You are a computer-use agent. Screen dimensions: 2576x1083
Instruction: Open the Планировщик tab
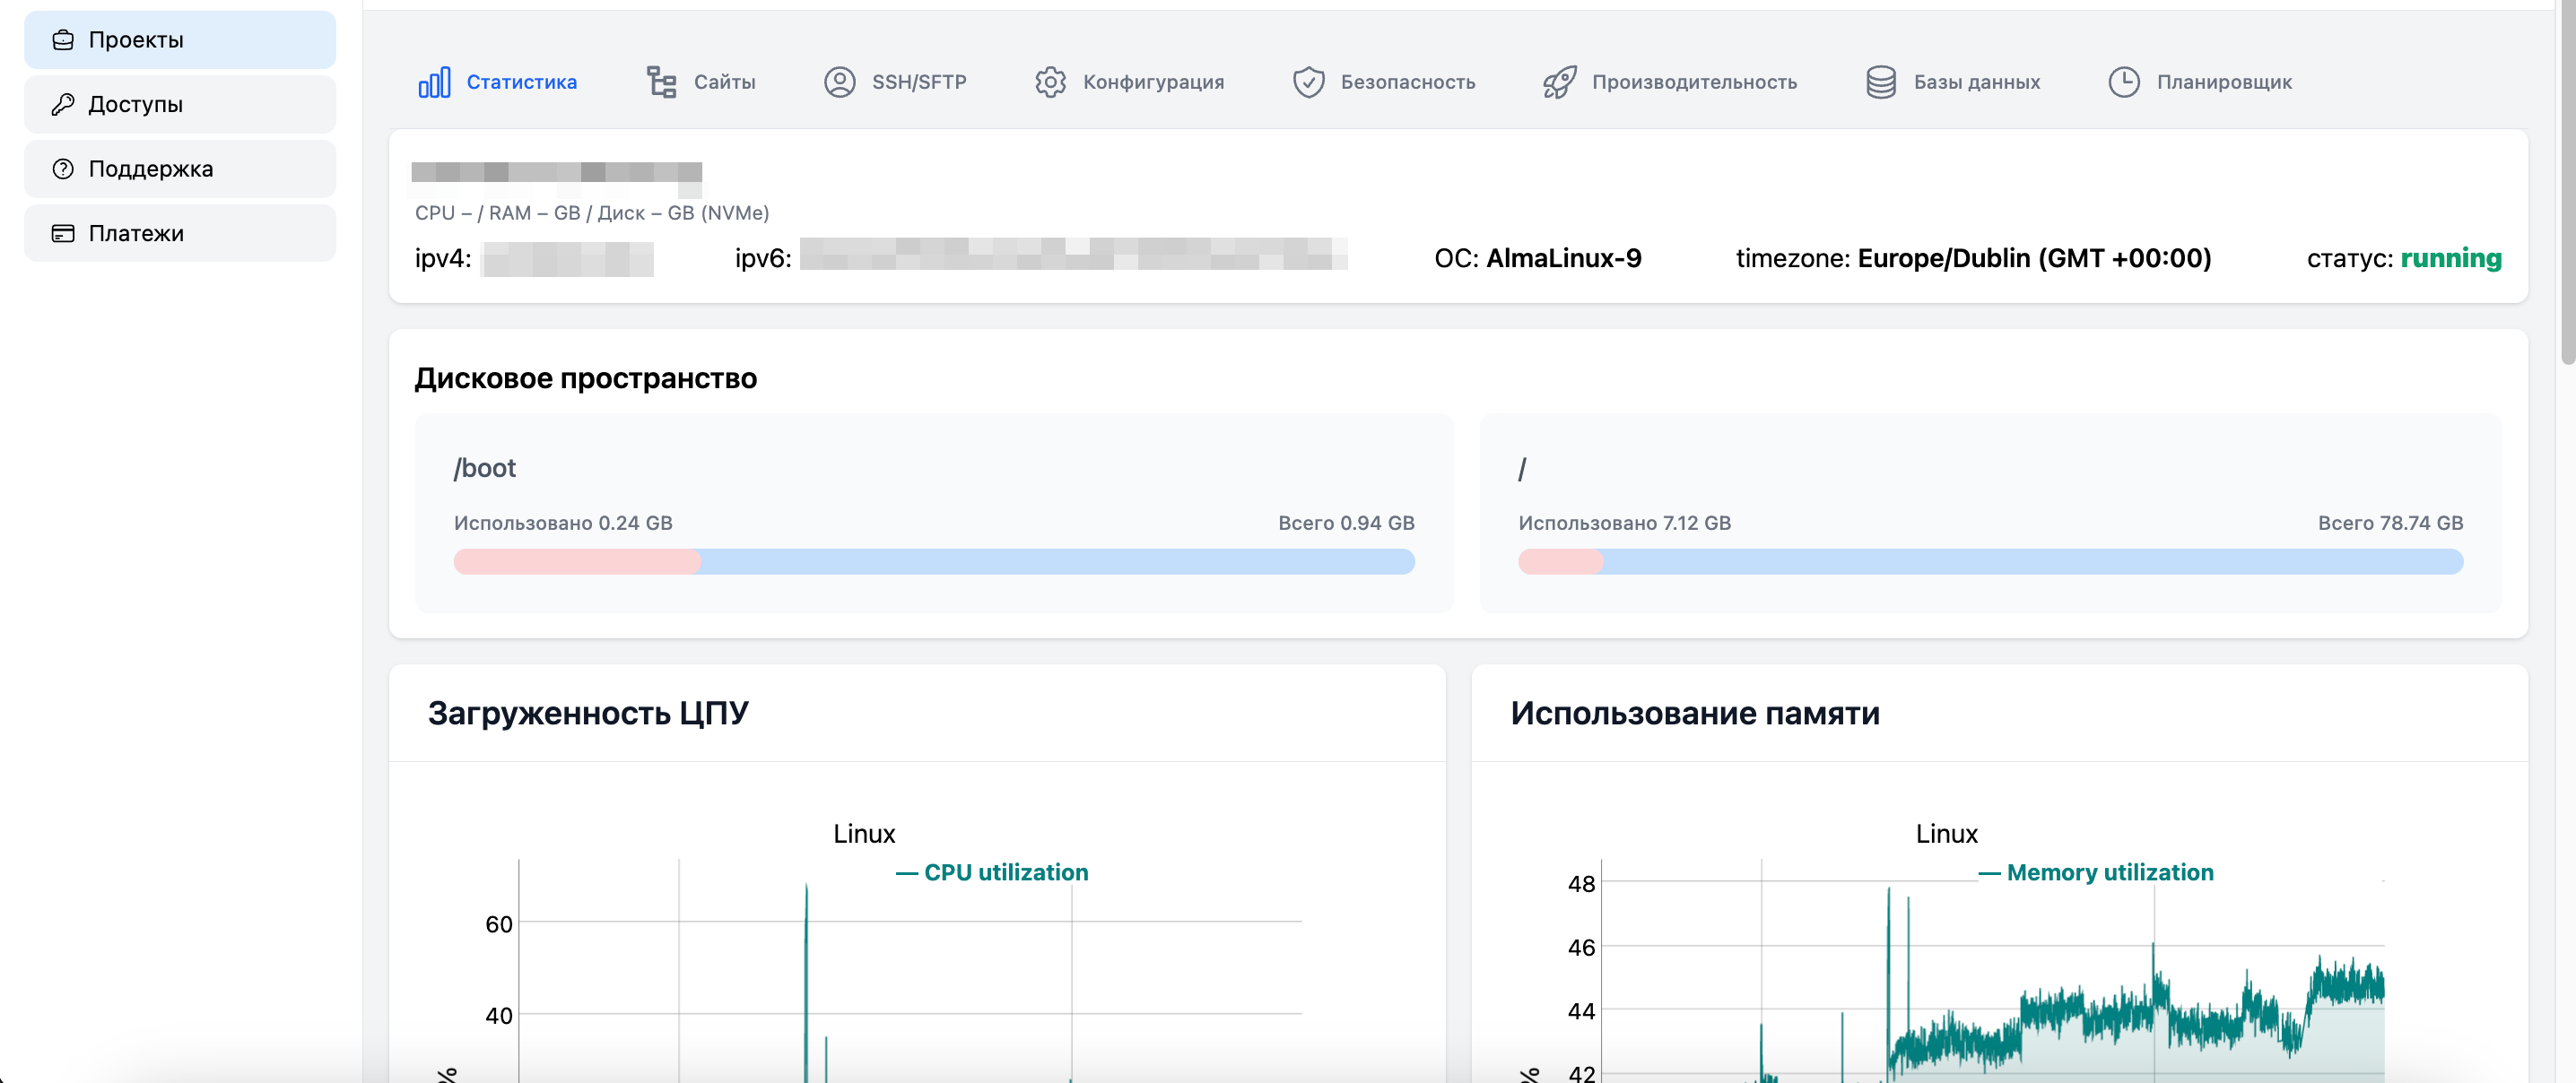pyautogui.click(x=2199, y=82)
